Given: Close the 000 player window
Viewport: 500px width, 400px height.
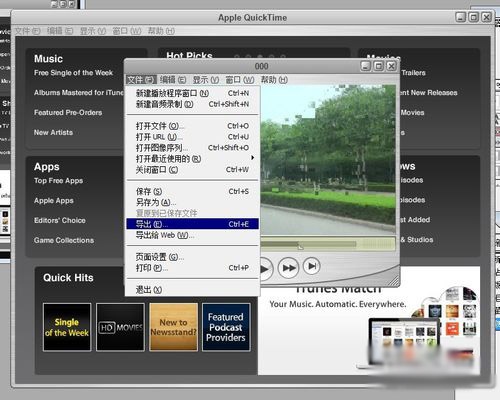Looking at the screenshot, I should tap(391, 66).
